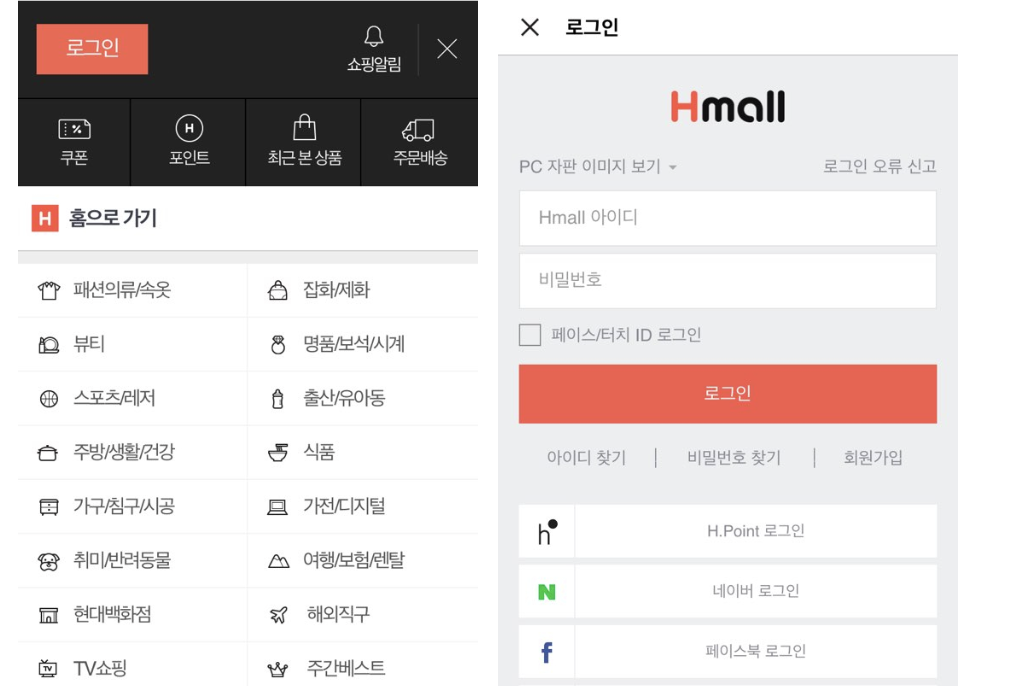This screenshot has width=1025, height=686.
Task: Click the noodle bowl icon for 식품
Action: pos(278,453)
